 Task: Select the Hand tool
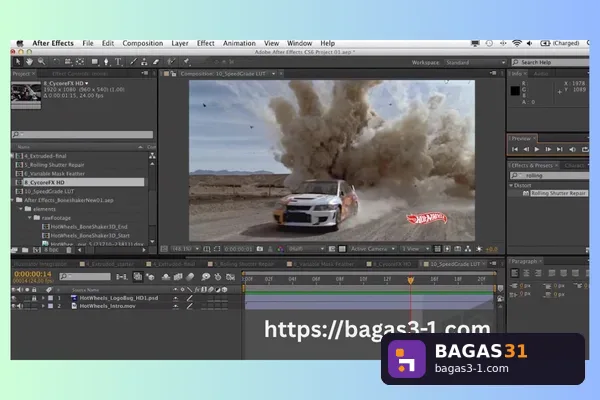(x=29, y=62)
